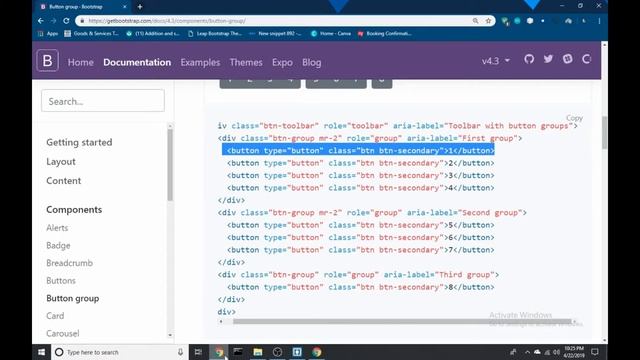
Task: Open terminal app on taskbar
Action: point(238,352)
